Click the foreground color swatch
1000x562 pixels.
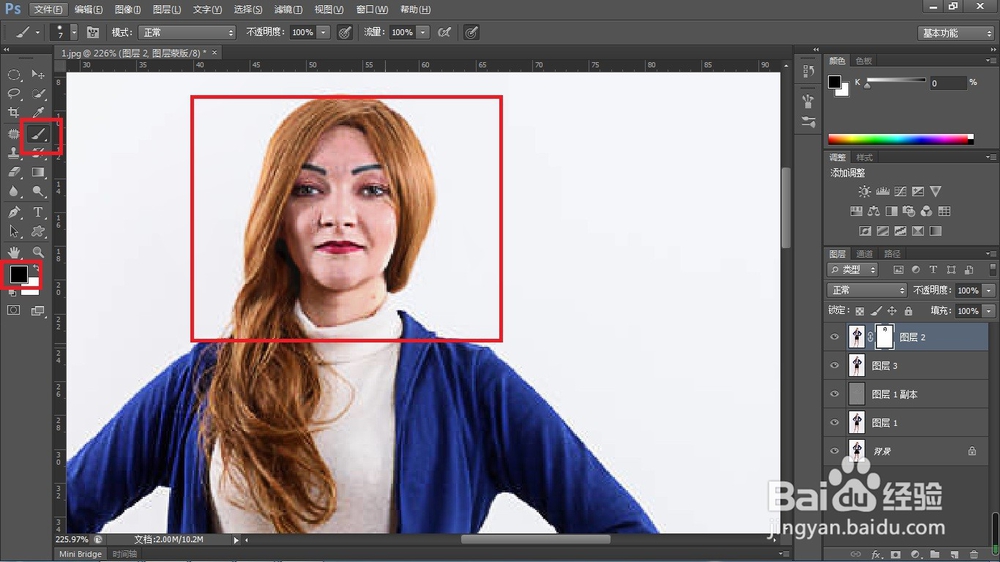[18, 274]
